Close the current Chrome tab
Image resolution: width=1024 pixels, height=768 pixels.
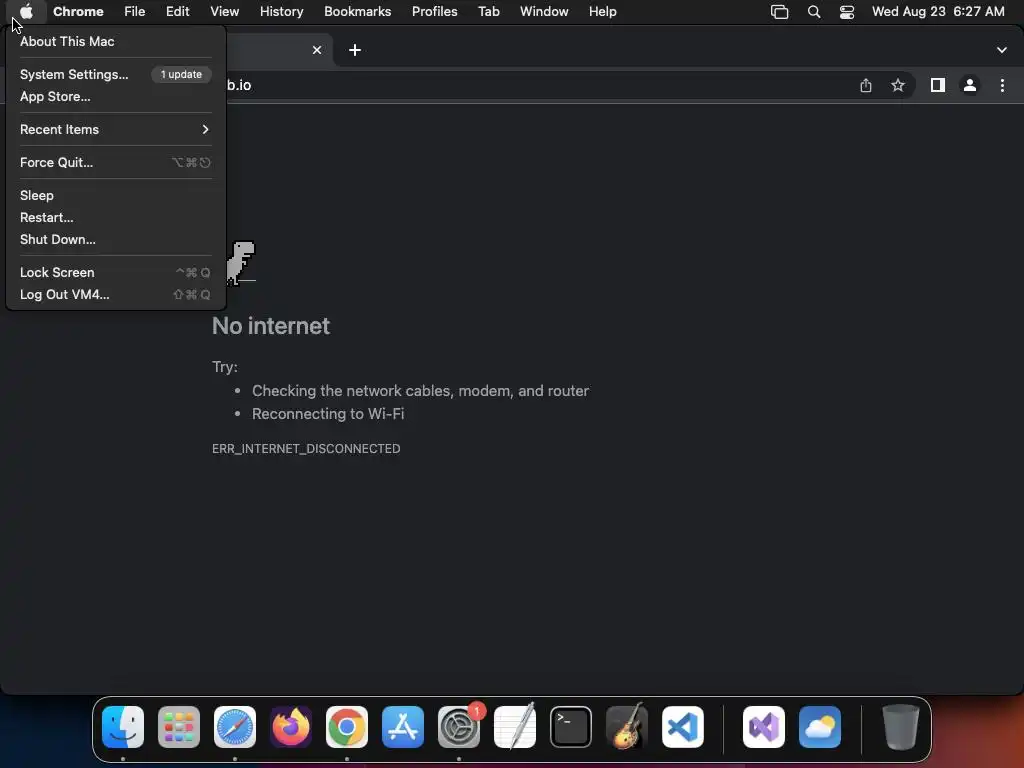coord(317,50)
